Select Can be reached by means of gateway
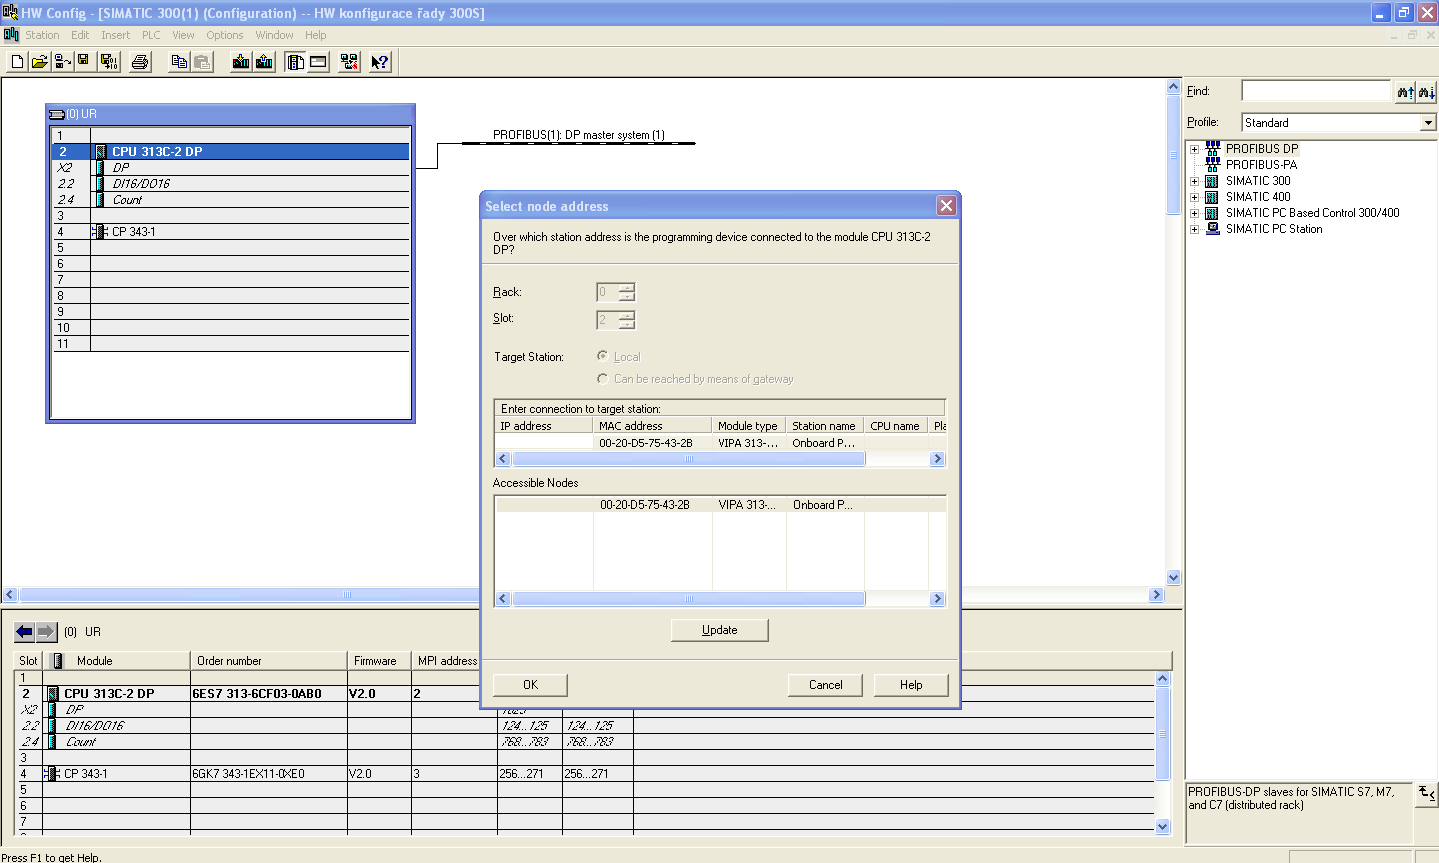 coord(602,378)
